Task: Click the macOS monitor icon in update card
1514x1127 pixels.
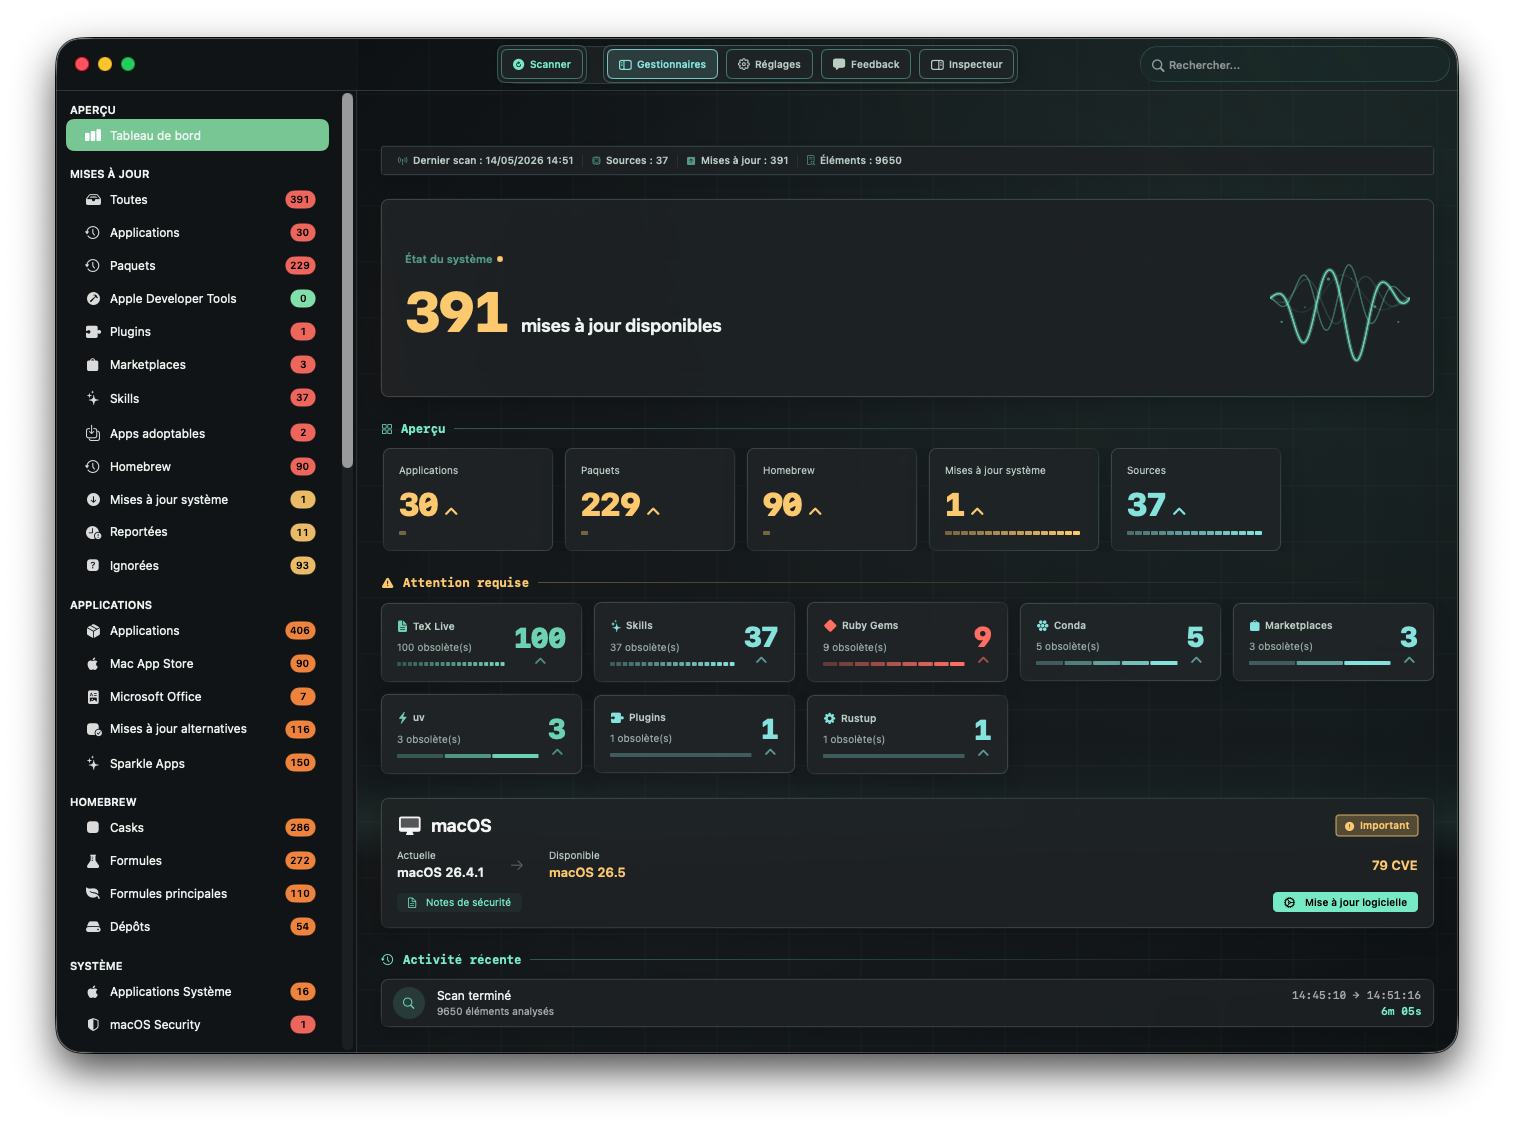Action: click(x=410, y=826)
